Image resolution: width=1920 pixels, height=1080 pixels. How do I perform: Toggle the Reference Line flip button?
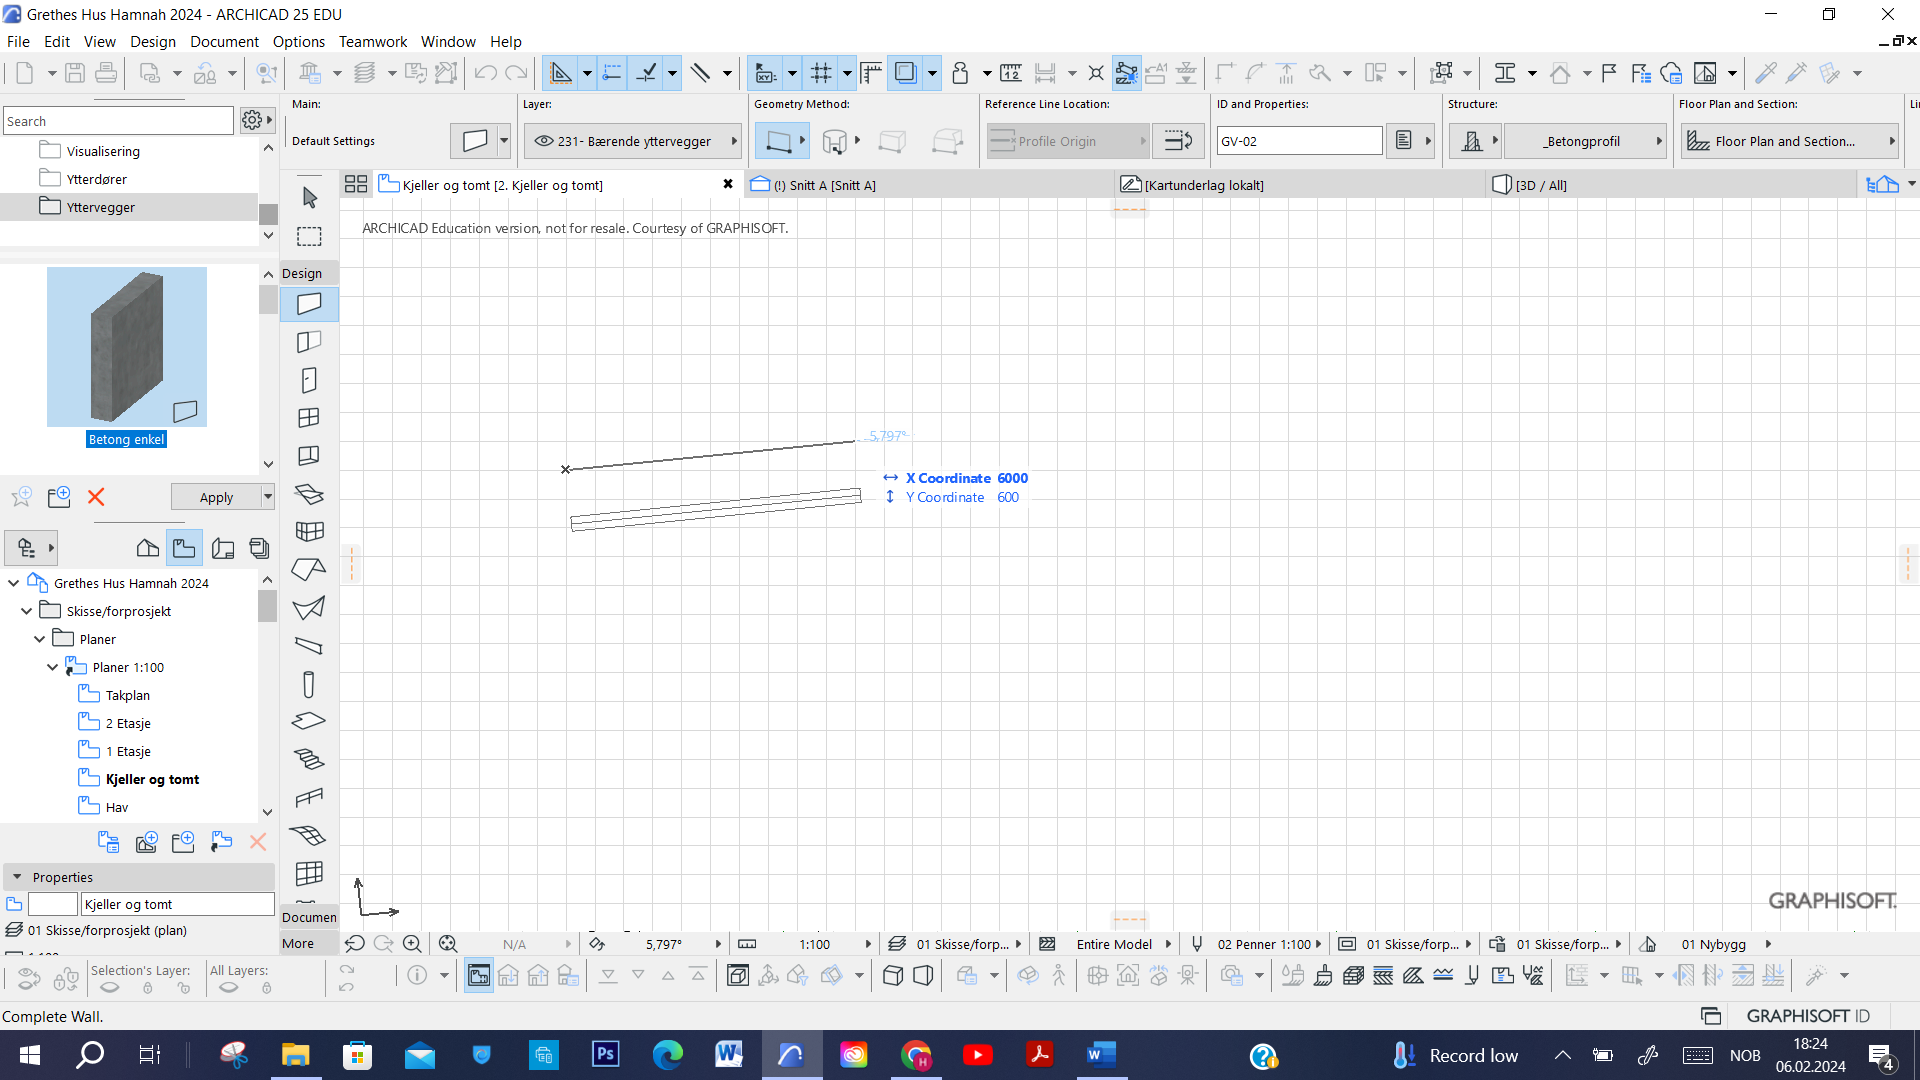1178,141
